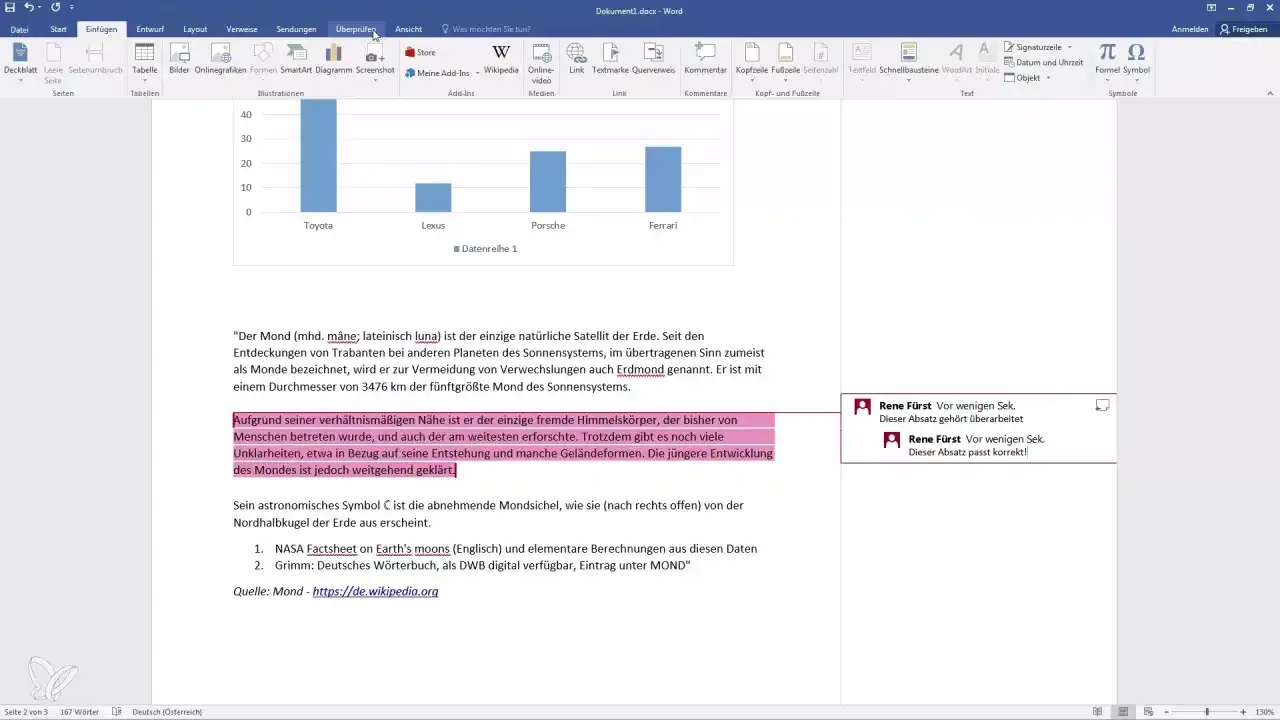Switch to the Entwurf tab
The height and width of the screenshot is (720, 1280).
[x=149, y=29]
